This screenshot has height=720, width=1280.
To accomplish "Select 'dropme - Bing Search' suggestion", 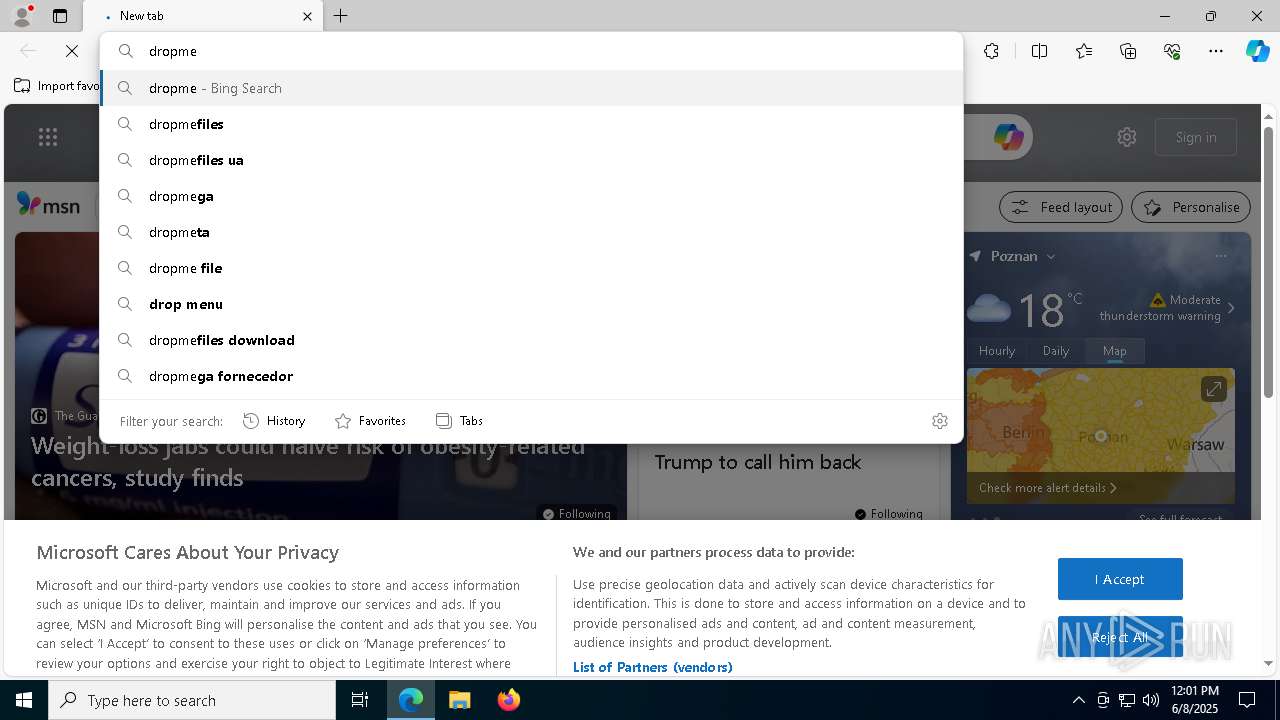I will 531,88.
